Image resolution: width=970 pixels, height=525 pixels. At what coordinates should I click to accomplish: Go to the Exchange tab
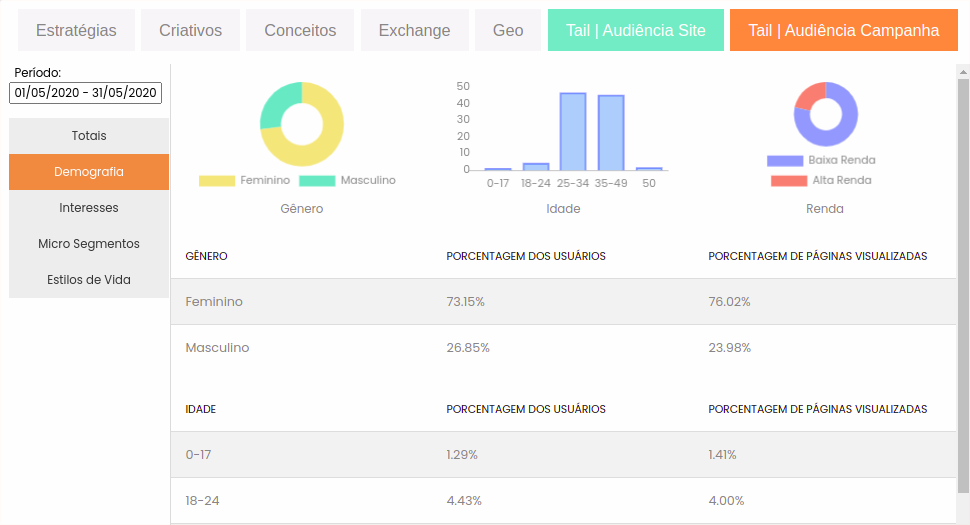coord(414,30)
